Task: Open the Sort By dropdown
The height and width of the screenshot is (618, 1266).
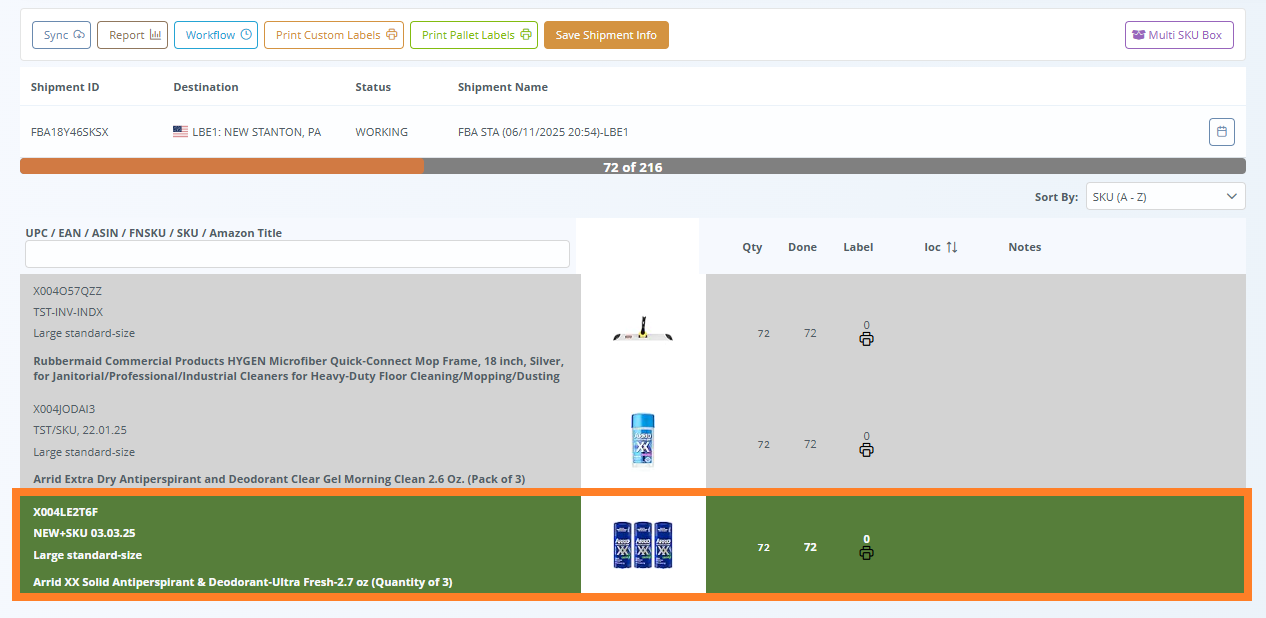Action: pyautogui.click(x=1164, y=196)
